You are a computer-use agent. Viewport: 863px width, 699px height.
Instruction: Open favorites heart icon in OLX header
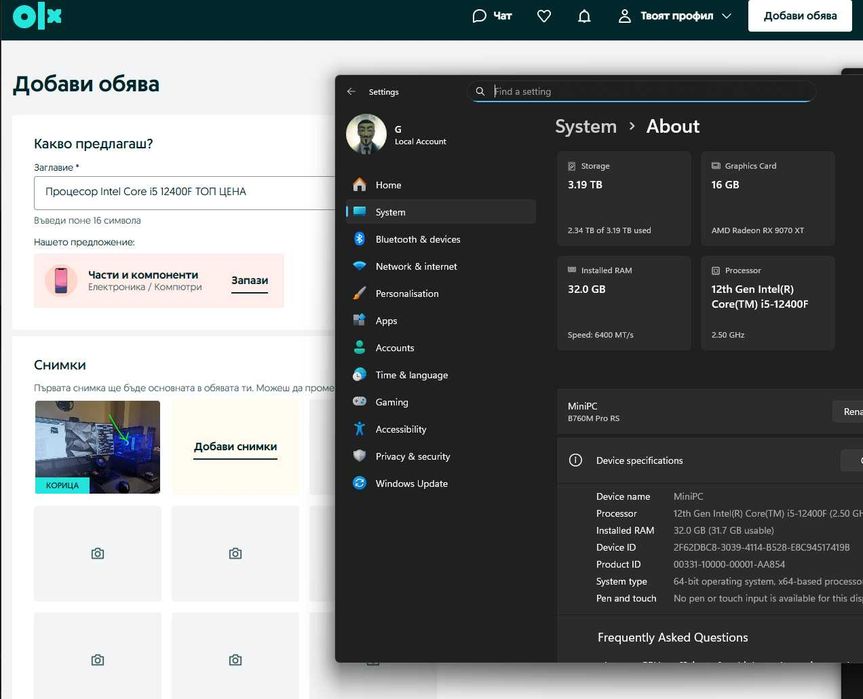coord(544,17)
